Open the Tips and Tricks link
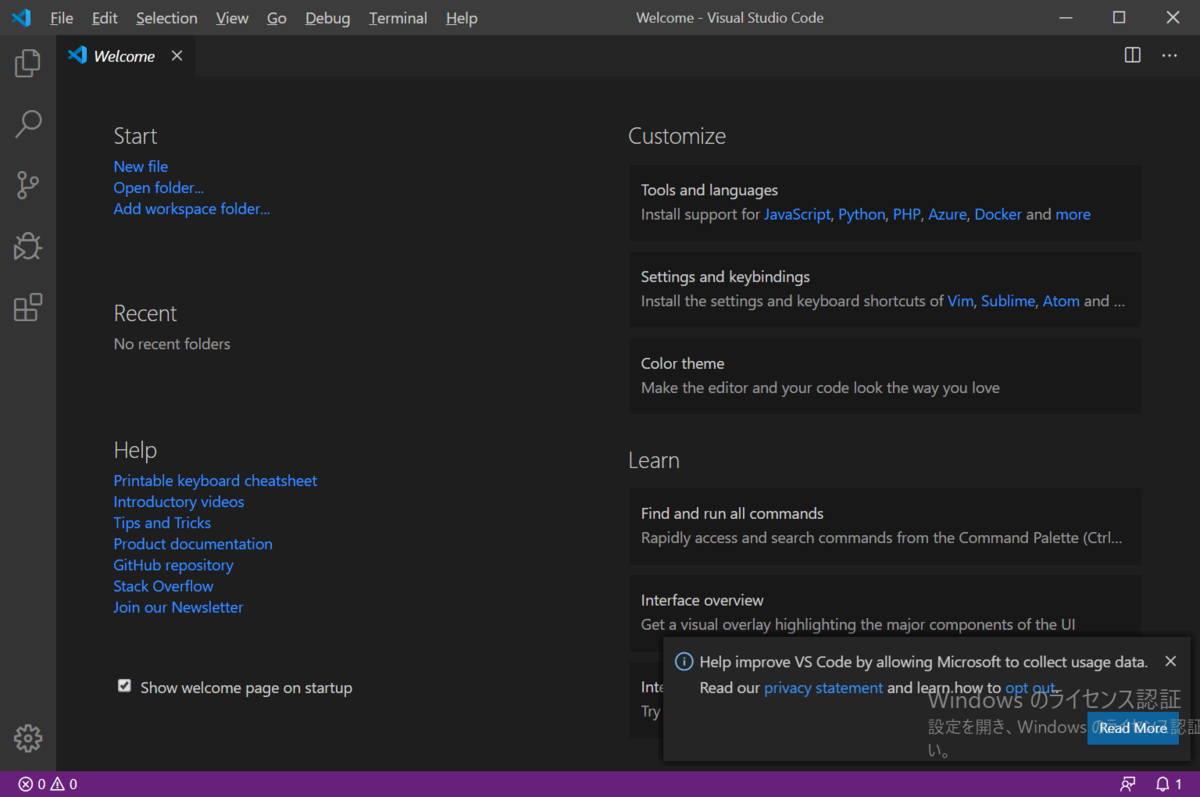 click(x=162, y=523)
